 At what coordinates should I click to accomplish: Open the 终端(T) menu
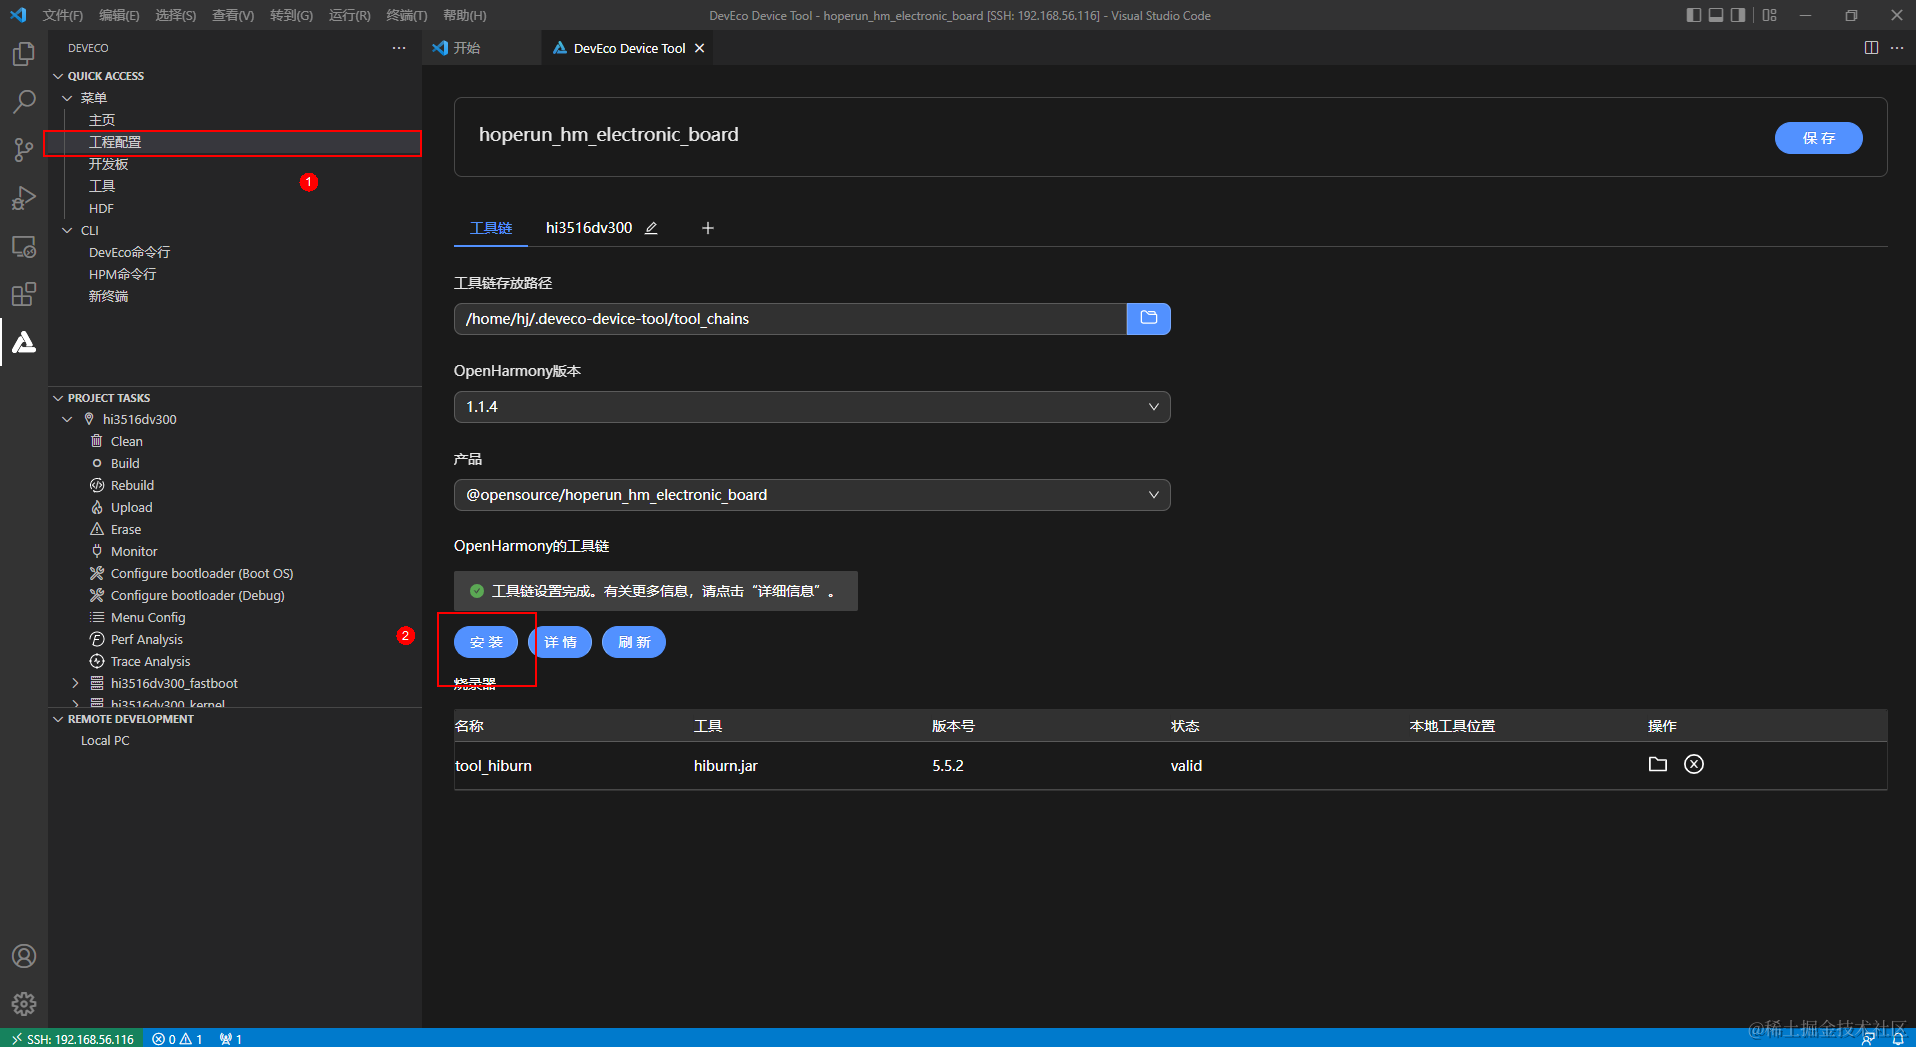click(406, 15)
